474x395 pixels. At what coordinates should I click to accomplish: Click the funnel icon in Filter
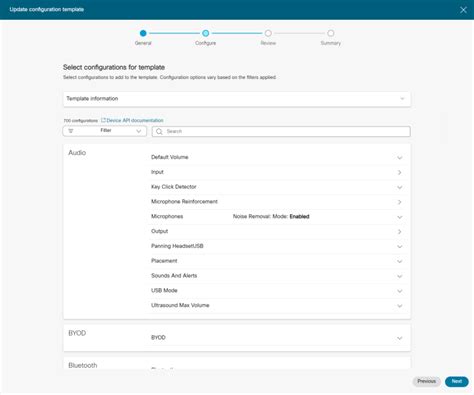point(71,131)
